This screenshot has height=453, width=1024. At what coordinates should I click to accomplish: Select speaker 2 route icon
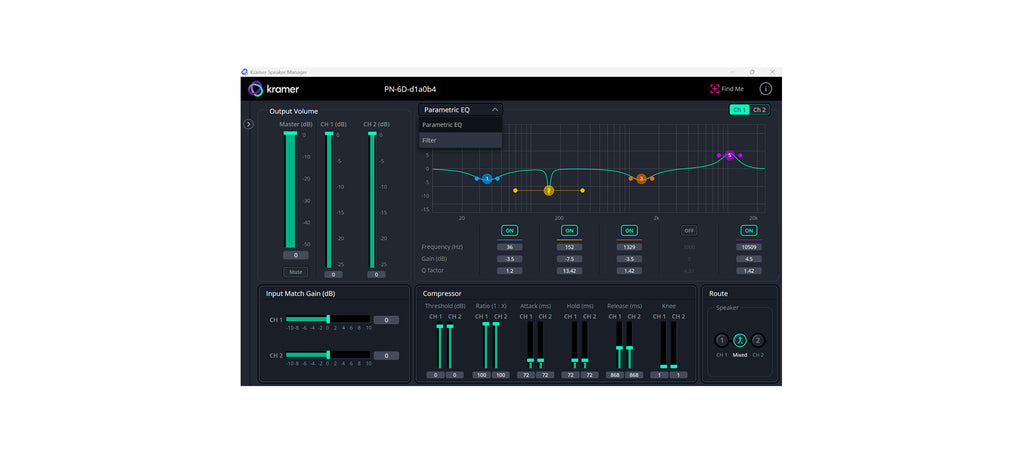click(758, 340)
